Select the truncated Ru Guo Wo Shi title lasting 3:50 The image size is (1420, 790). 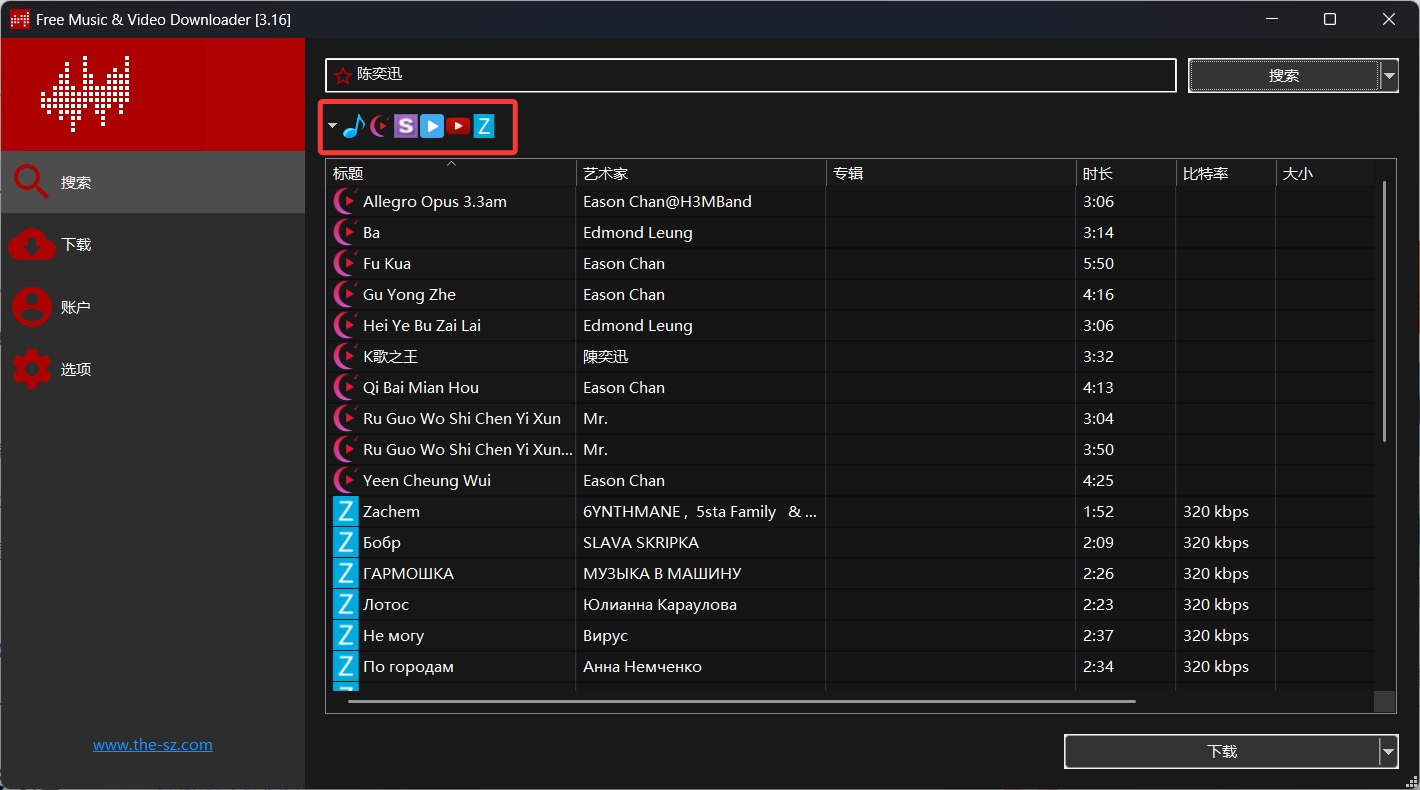(468, 450)
